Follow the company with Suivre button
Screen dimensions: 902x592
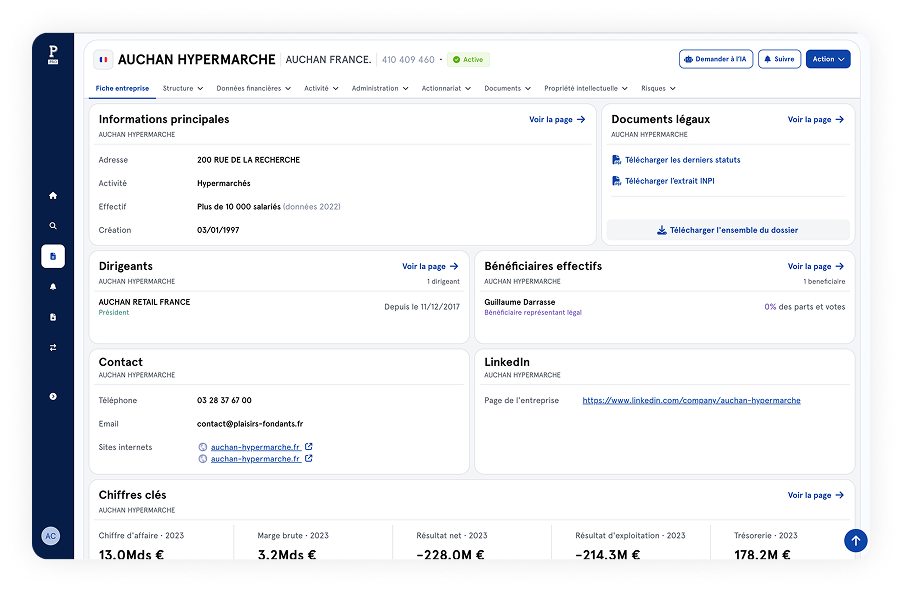coord(779,59)
